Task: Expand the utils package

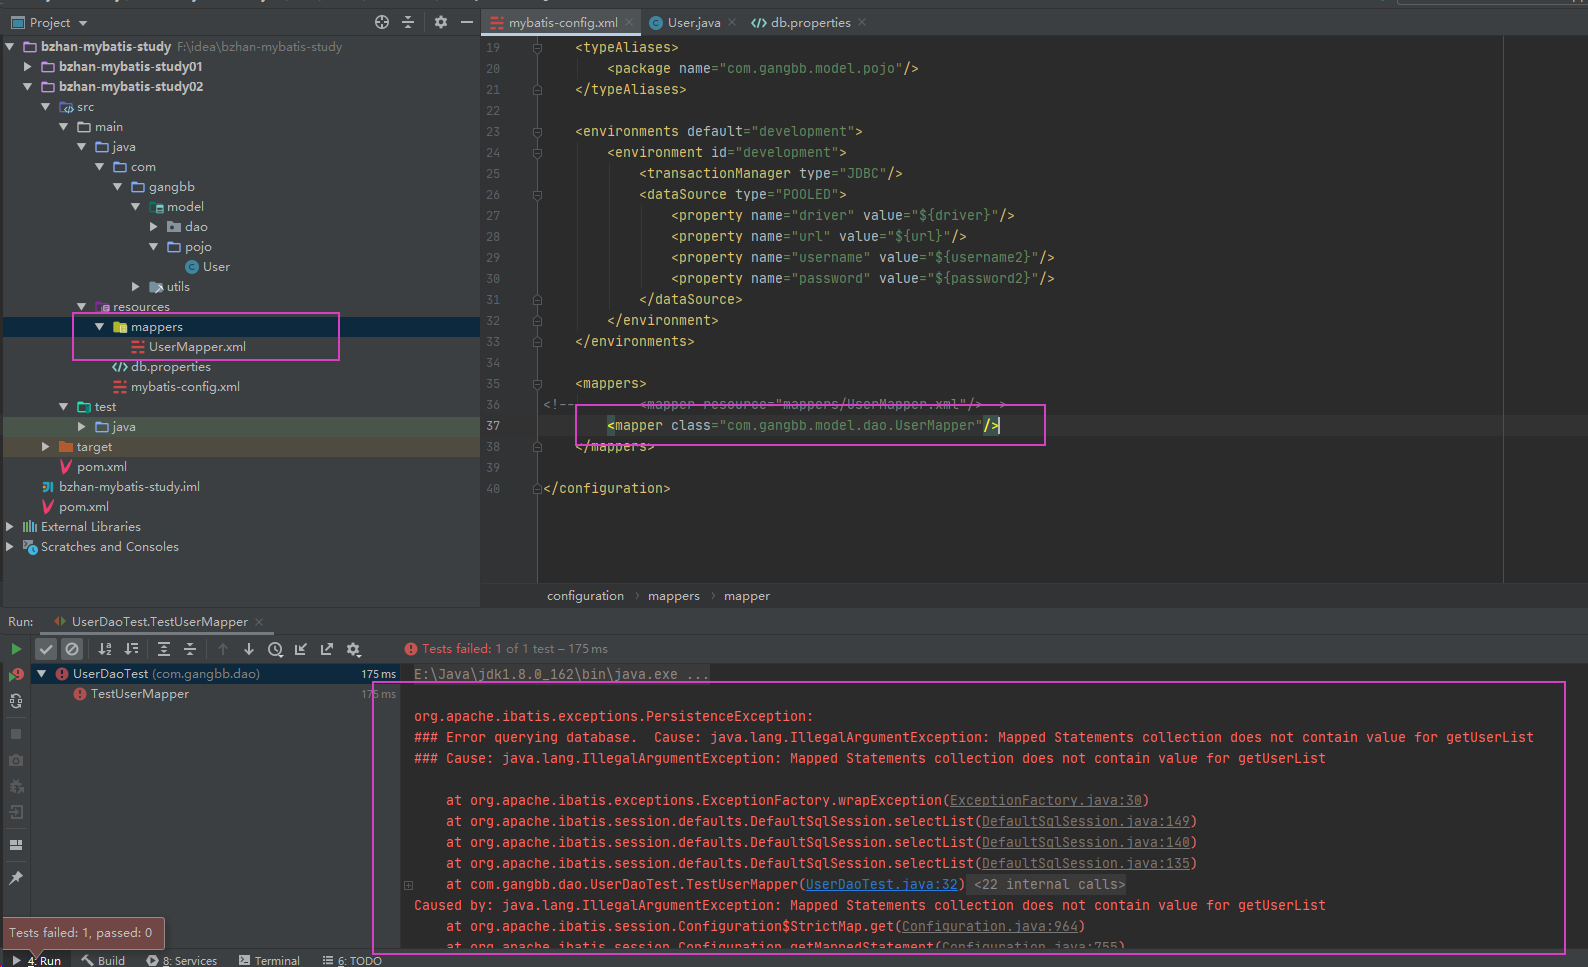Action: pos(136,287)
